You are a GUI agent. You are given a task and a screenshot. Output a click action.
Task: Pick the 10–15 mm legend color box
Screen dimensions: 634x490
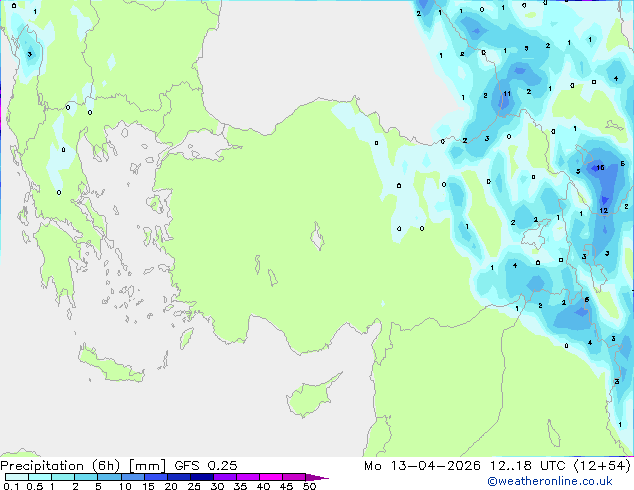tap(133, 477)
